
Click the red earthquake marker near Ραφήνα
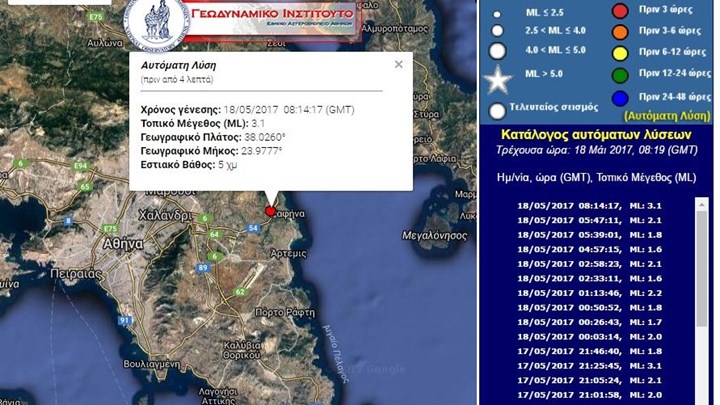tap(270, 211)
